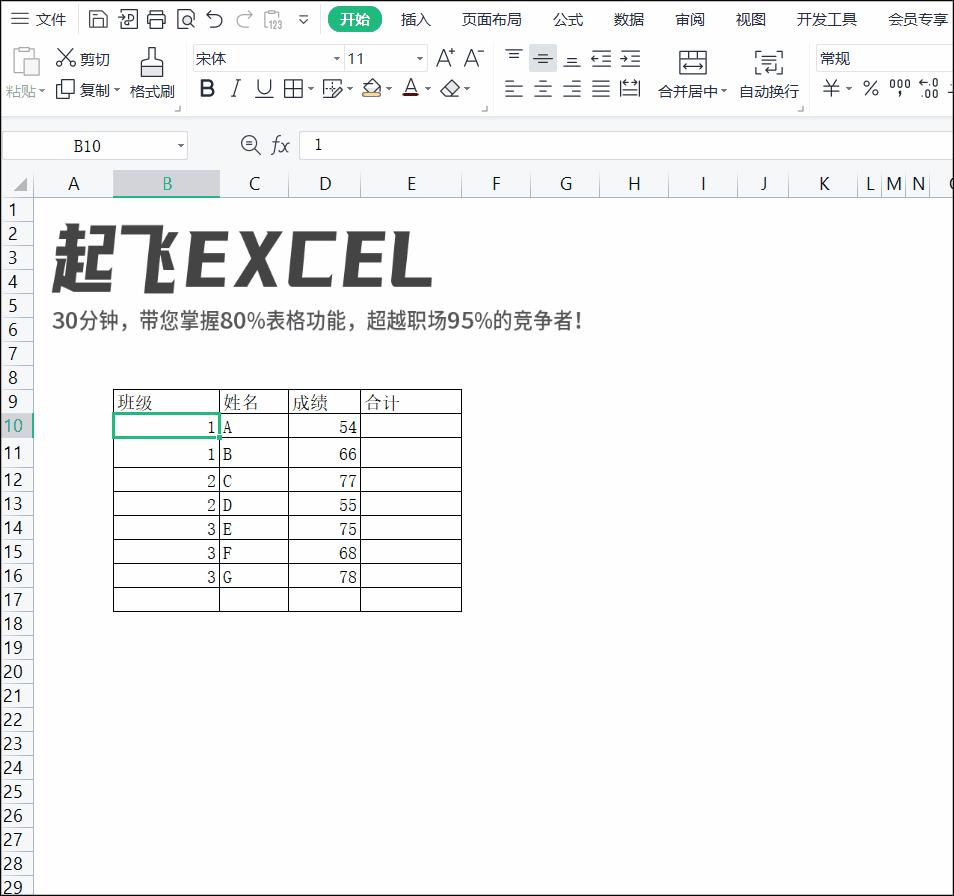Click the draw border pencil icon

pyautogui.click(x=332, y=89)
